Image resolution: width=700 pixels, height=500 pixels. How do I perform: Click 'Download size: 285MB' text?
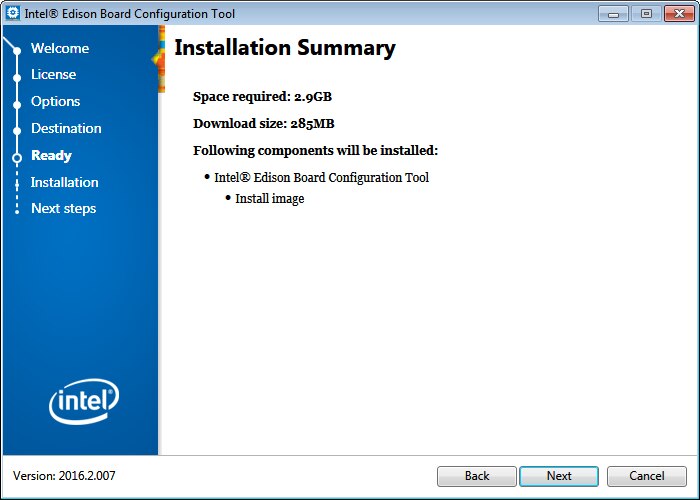pyautogui.click(x=264, y=124)
